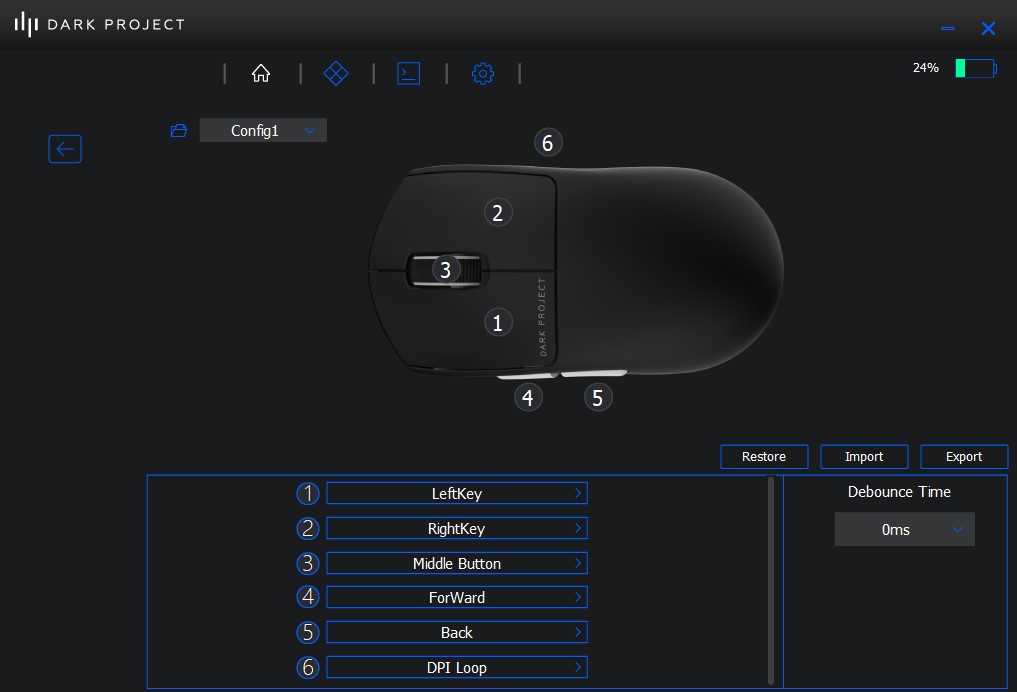
Task: Go back using the left arrow button
Action: [65, 149]
